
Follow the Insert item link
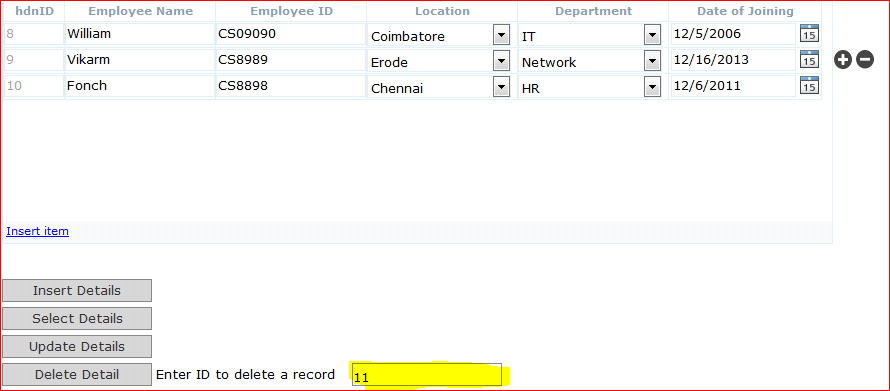pyautogui.click(x=37, y=231)
